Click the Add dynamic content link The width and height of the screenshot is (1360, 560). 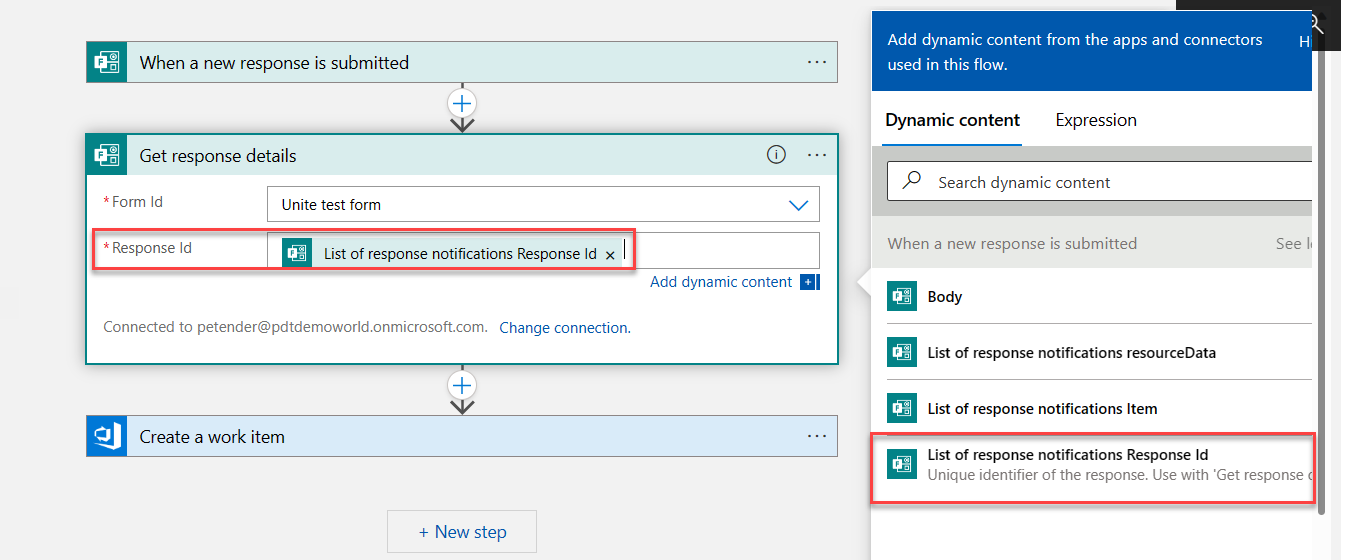[720, 282]
